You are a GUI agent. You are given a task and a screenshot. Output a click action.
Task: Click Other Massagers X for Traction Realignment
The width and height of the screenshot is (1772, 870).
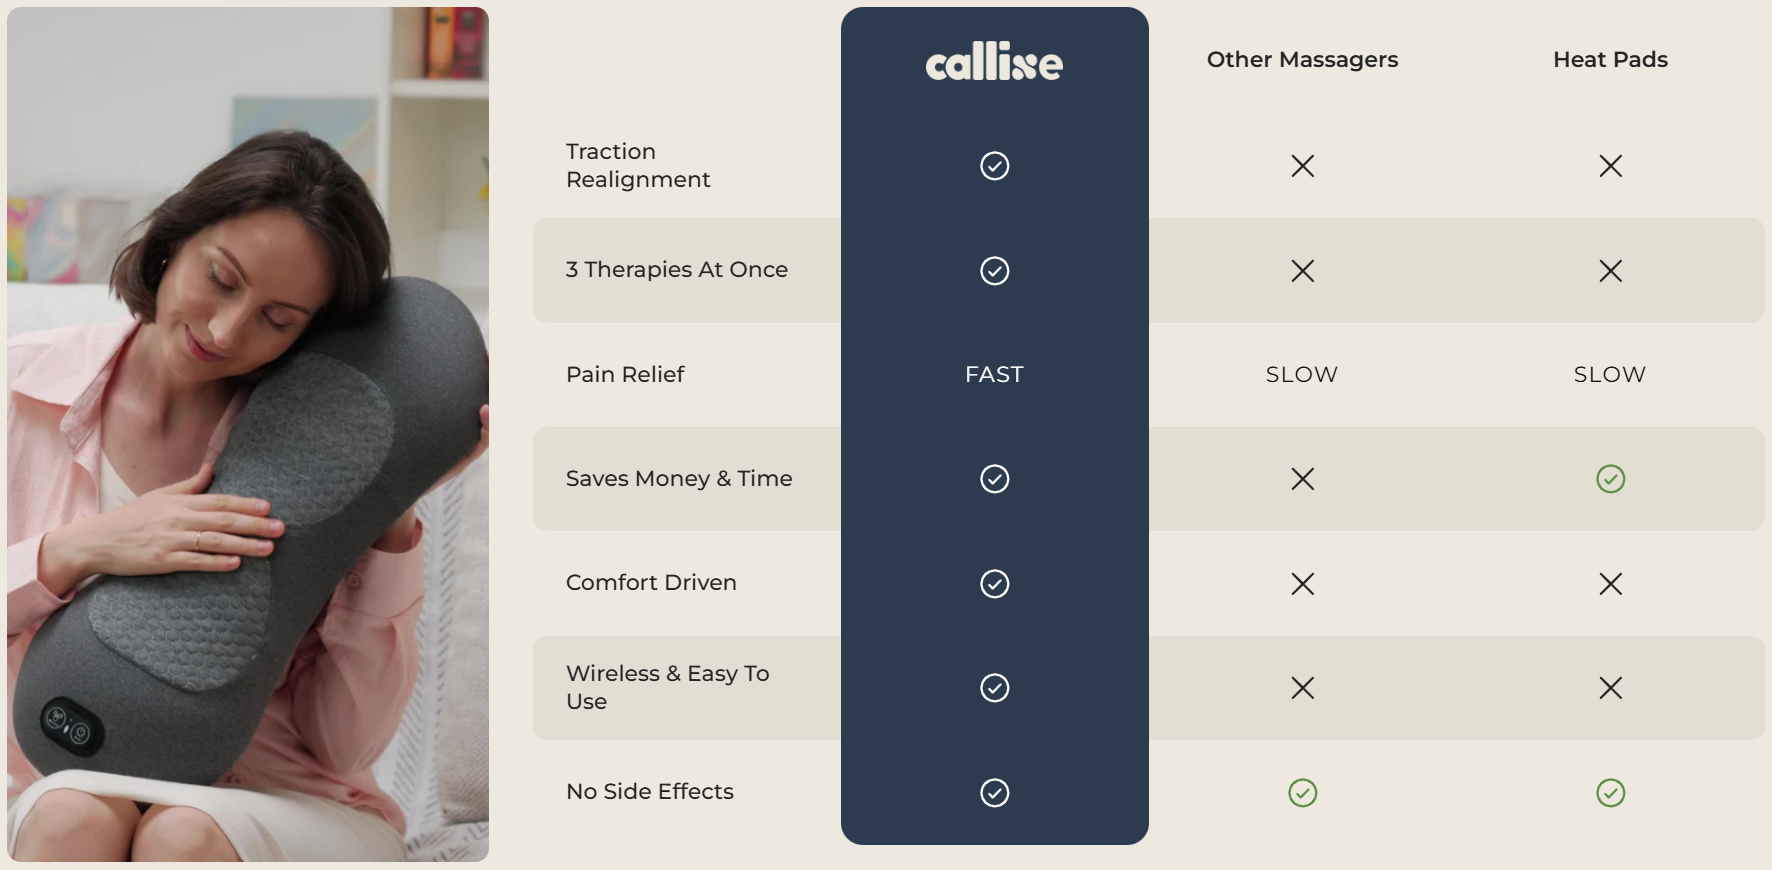coord(1302,166)
